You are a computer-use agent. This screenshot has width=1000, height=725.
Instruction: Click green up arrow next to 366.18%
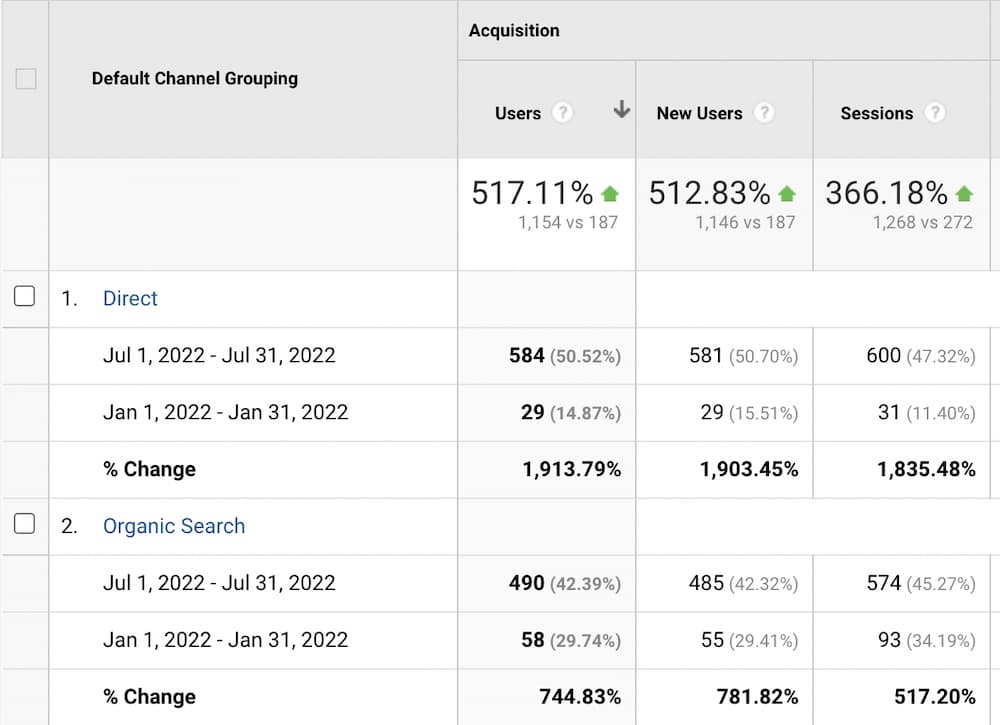(964, 193)
